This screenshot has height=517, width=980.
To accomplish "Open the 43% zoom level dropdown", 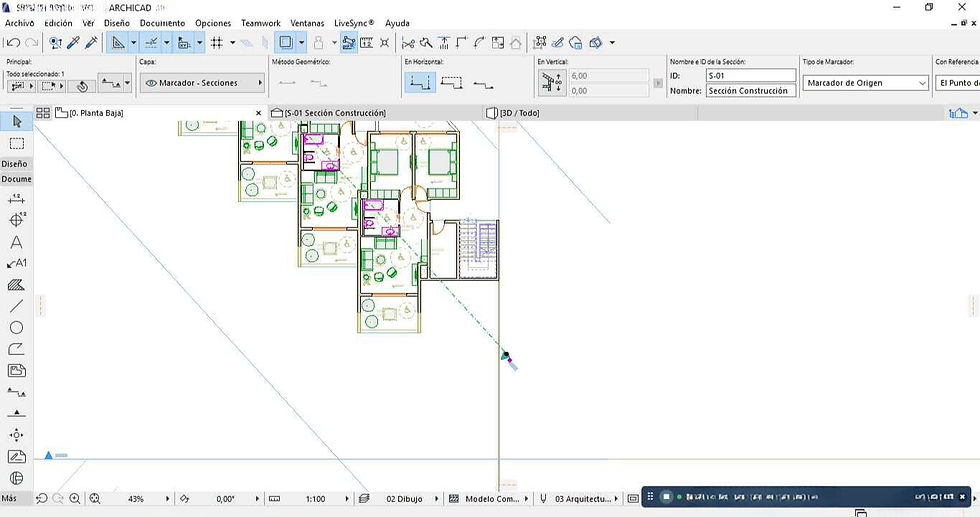I will tap(168, 499).
